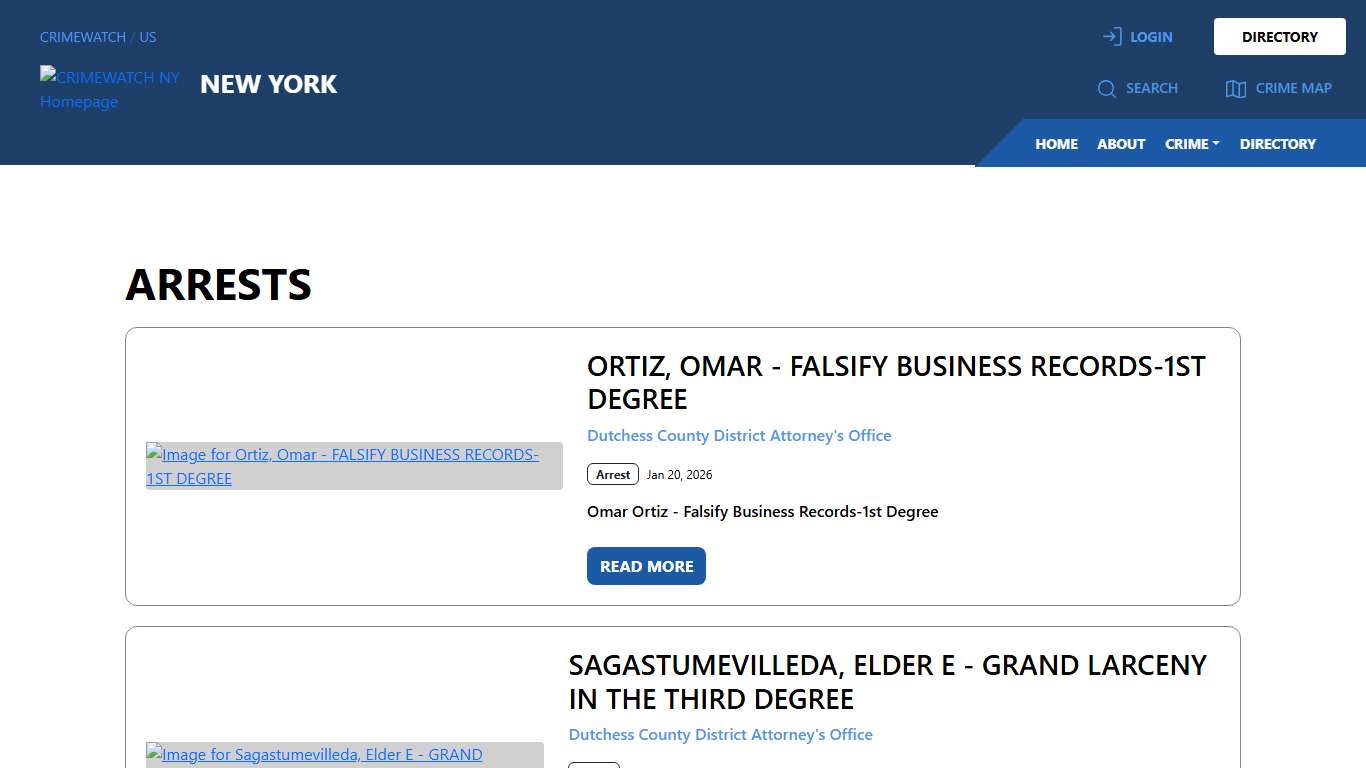Click the search magnifier icon

(1106, 89)
